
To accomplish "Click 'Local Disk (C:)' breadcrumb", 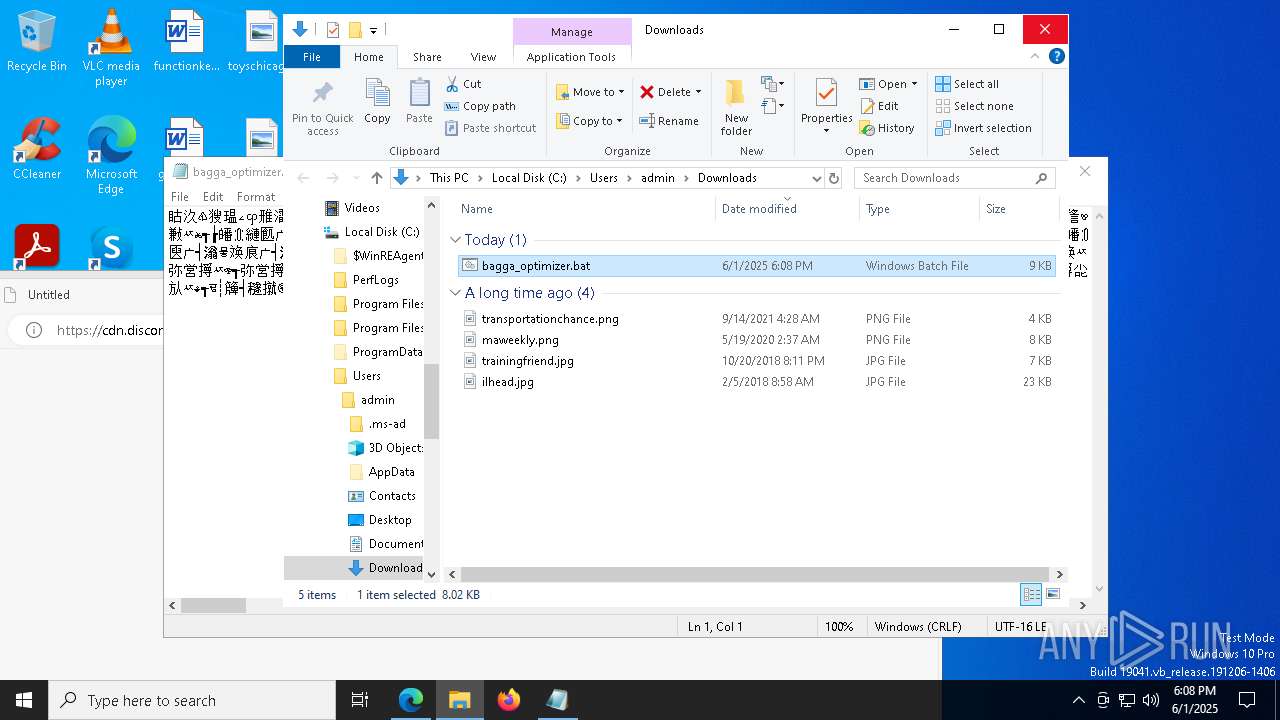I will pyautogui.click(x=529, y=178).
